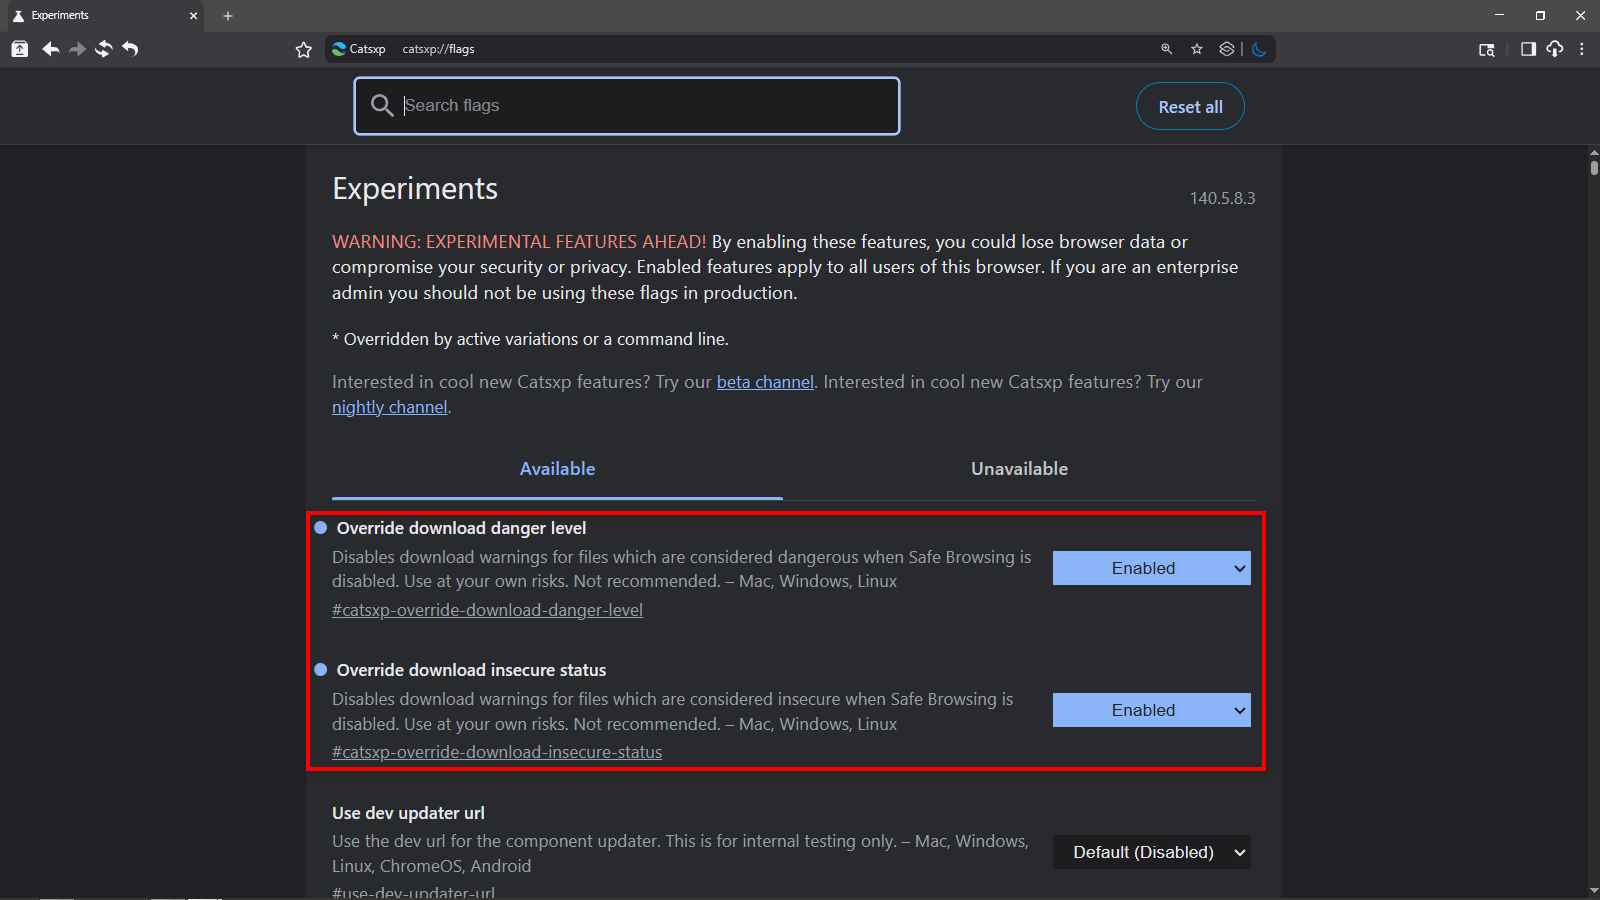Open the beta channel link
This screenshot has width=1600, height=900.
(x=765, y=382)
